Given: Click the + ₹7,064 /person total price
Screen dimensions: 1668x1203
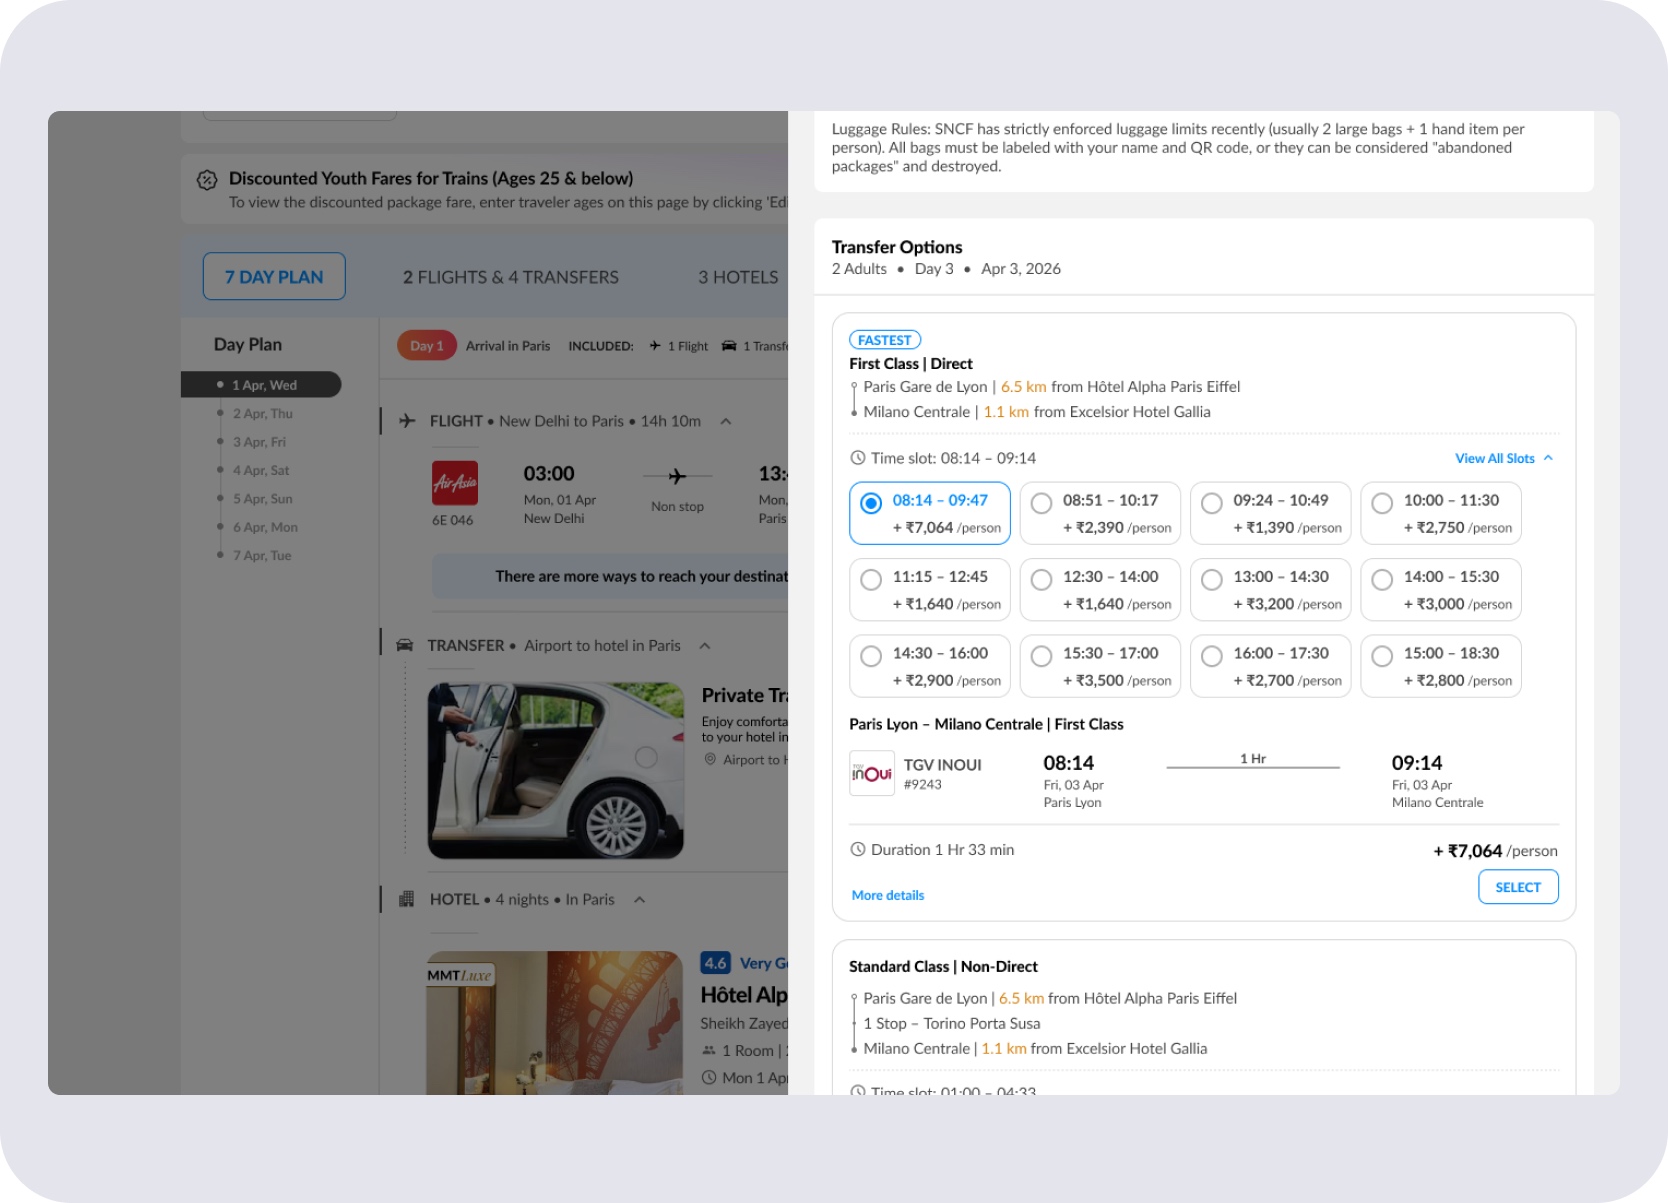Looking at the screenshot, I should pos(1495,851).
